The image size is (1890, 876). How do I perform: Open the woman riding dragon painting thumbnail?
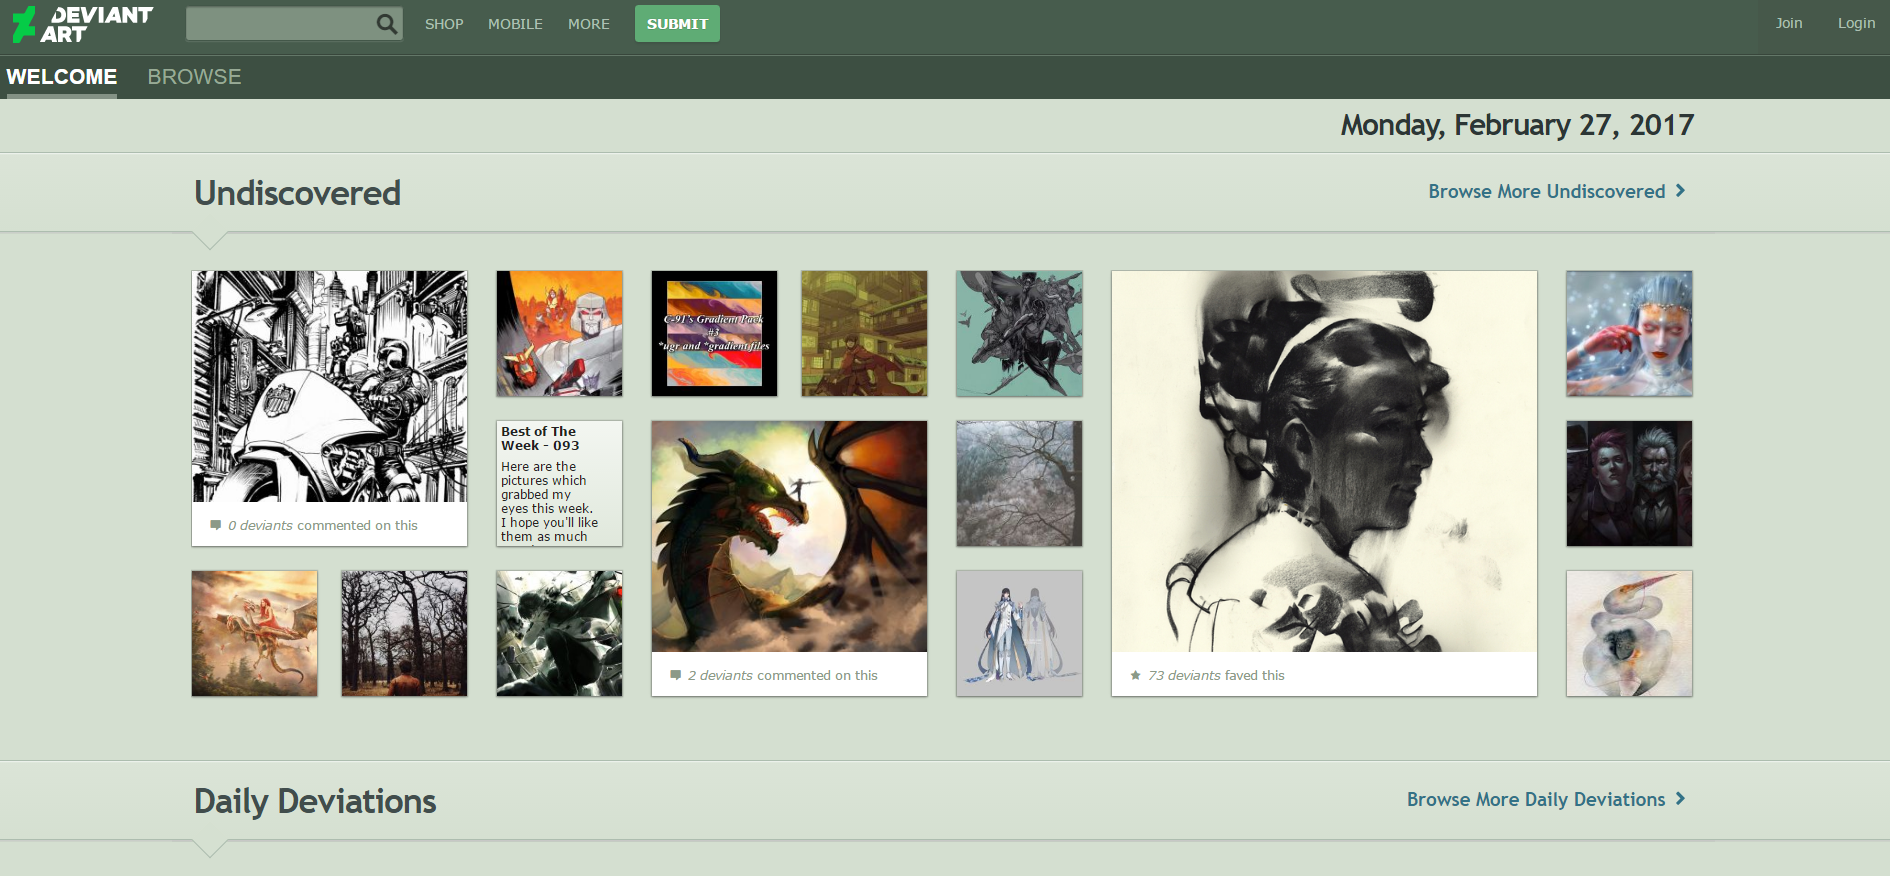click(x=254, y=633)
